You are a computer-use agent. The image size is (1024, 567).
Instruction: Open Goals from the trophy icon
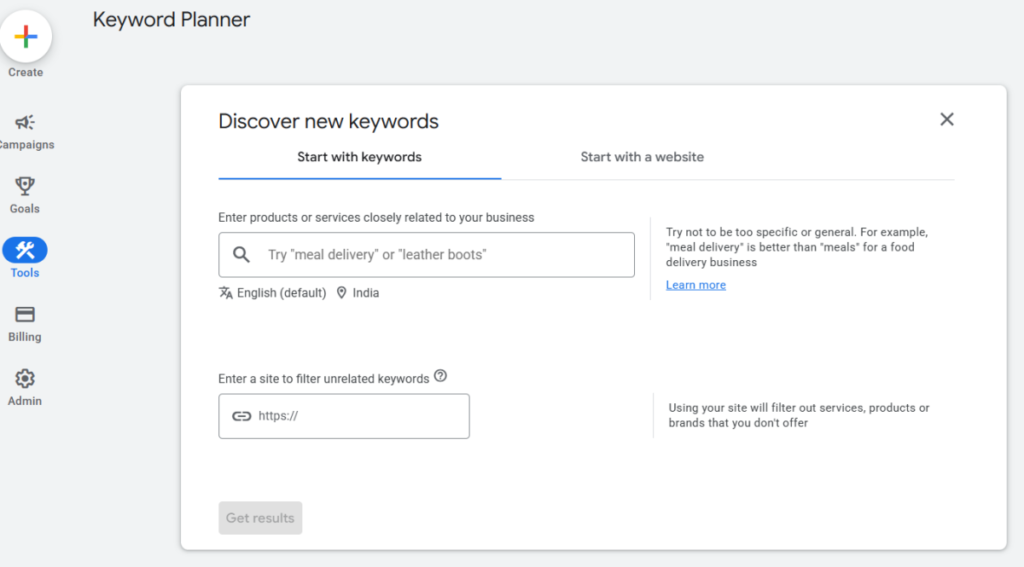[25, 186]
